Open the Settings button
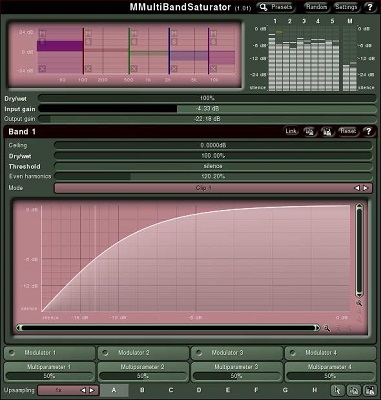381x400 pixels. point(346,7)
